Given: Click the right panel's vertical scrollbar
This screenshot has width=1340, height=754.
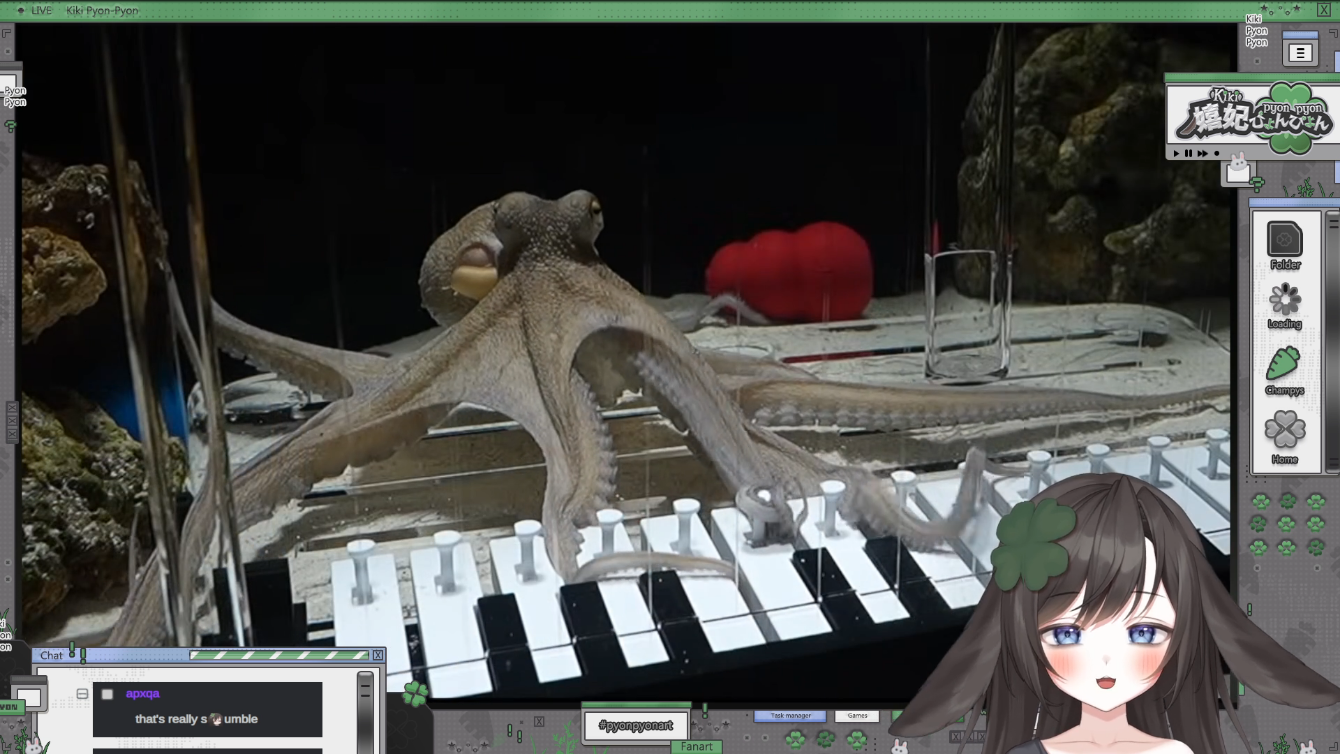Looking at the screenshot, I should point(1332,340).
